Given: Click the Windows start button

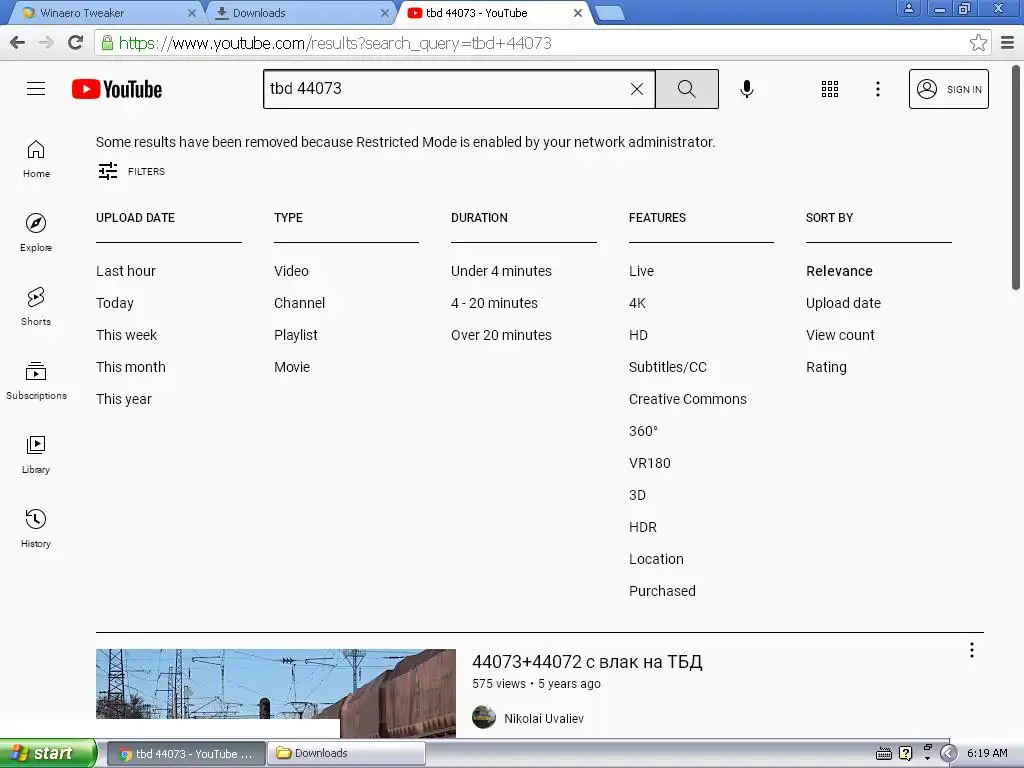Looking at the screenshot, I should (48, 753).
